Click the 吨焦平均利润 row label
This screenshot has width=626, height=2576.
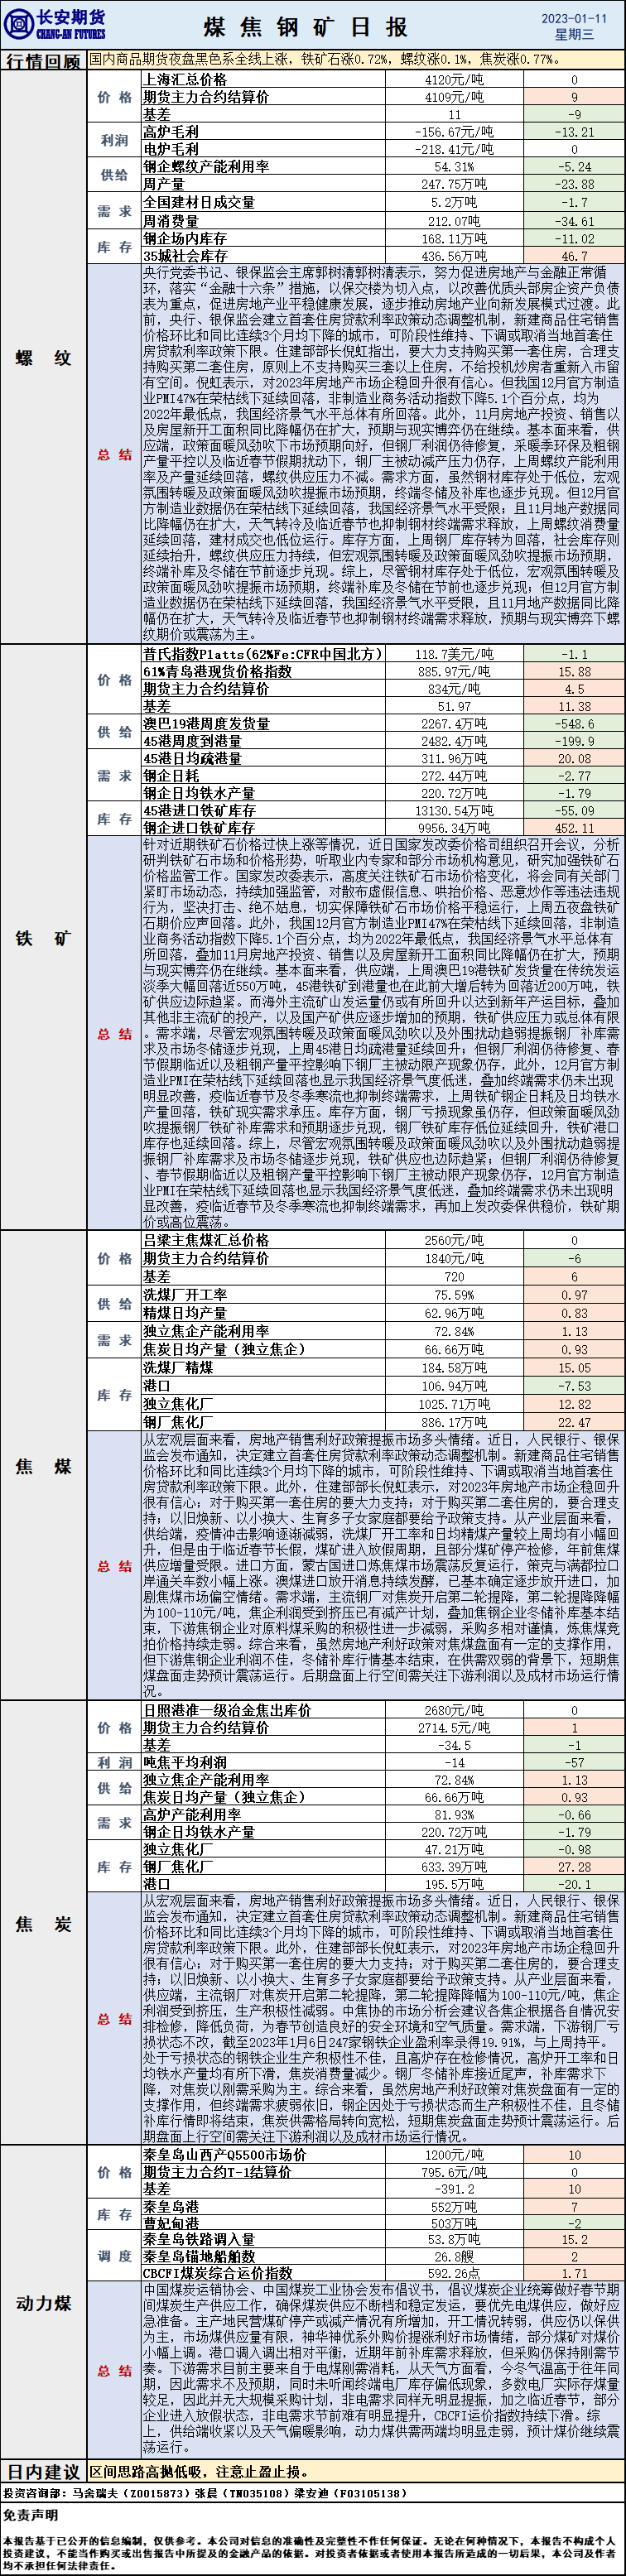185,1763
